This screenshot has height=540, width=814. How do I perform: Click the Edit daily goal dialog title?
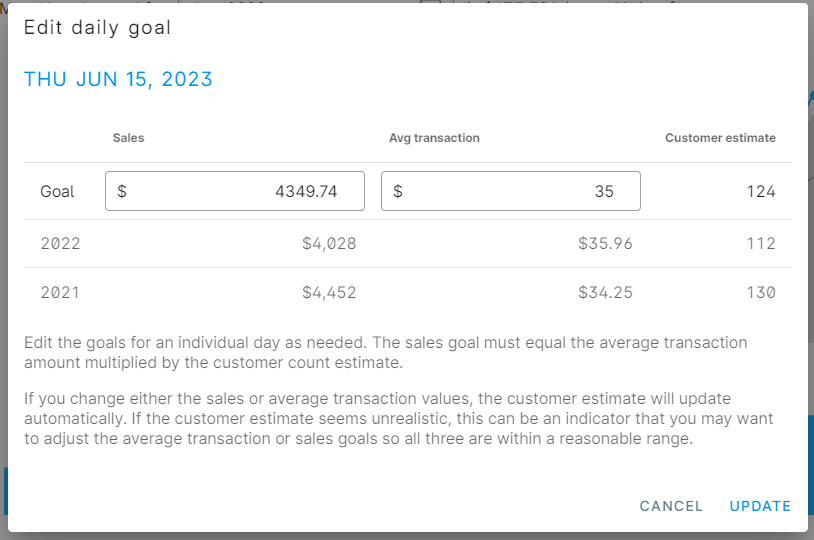98,28
